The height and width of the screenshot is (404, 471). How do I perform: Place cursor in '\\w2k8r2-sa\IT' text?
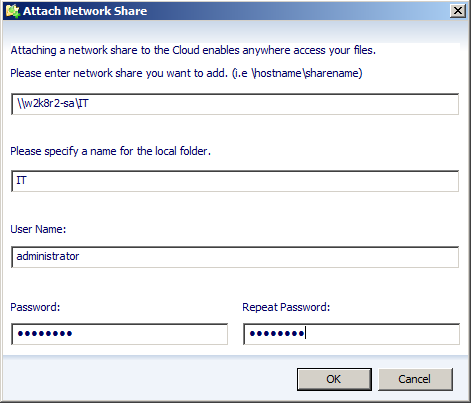click(x=53, y=104)
